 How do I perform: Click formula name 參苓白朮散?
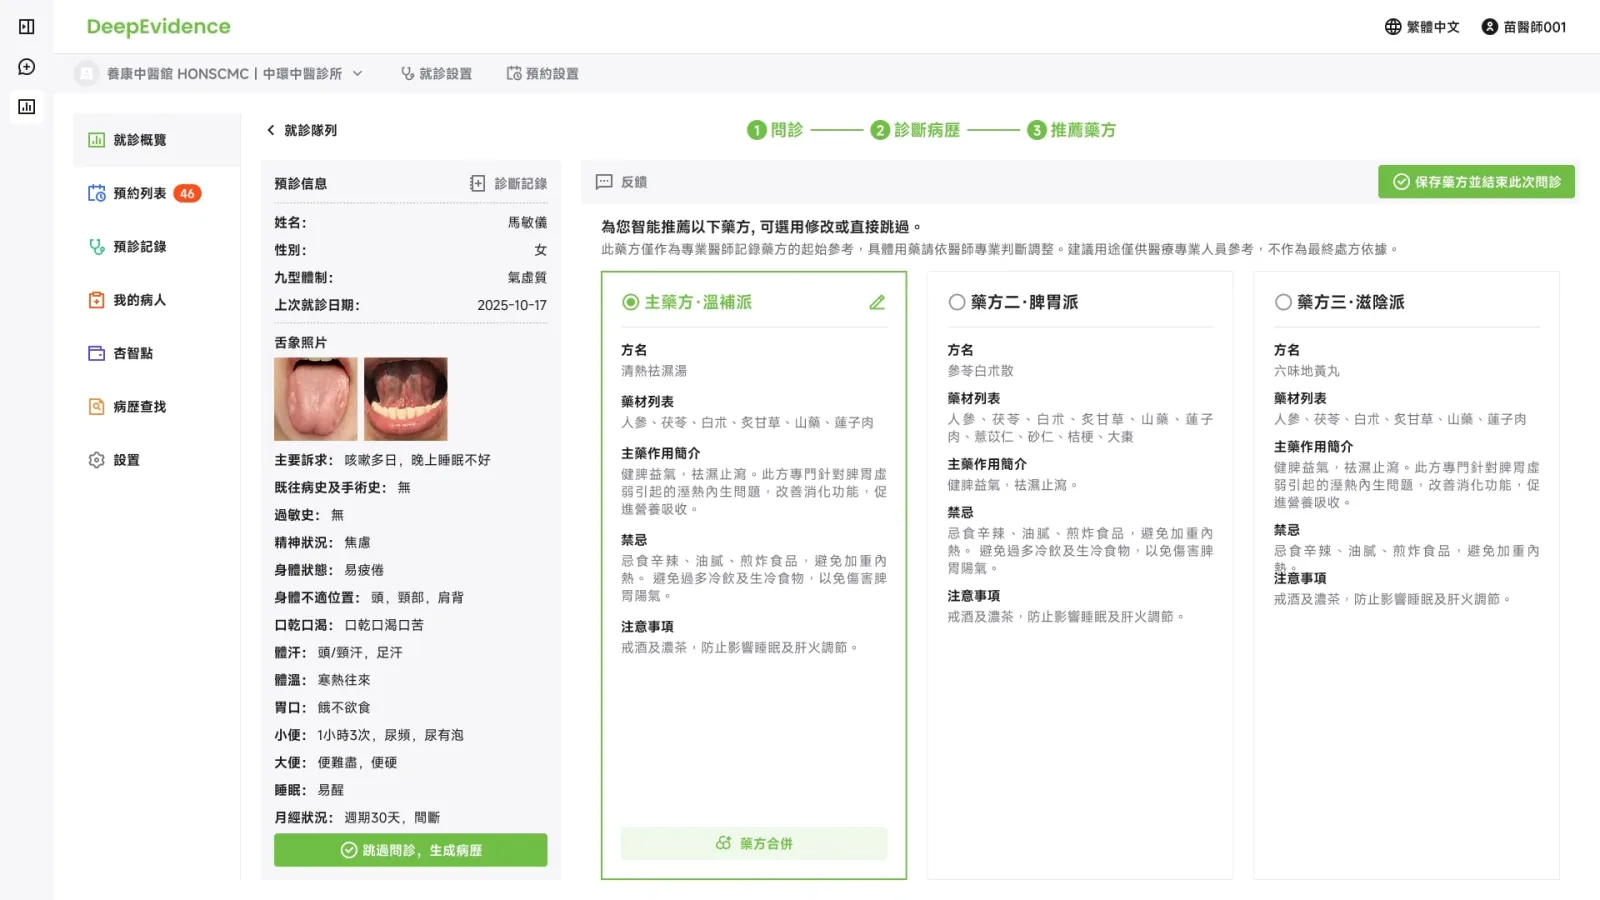[980, 371]
